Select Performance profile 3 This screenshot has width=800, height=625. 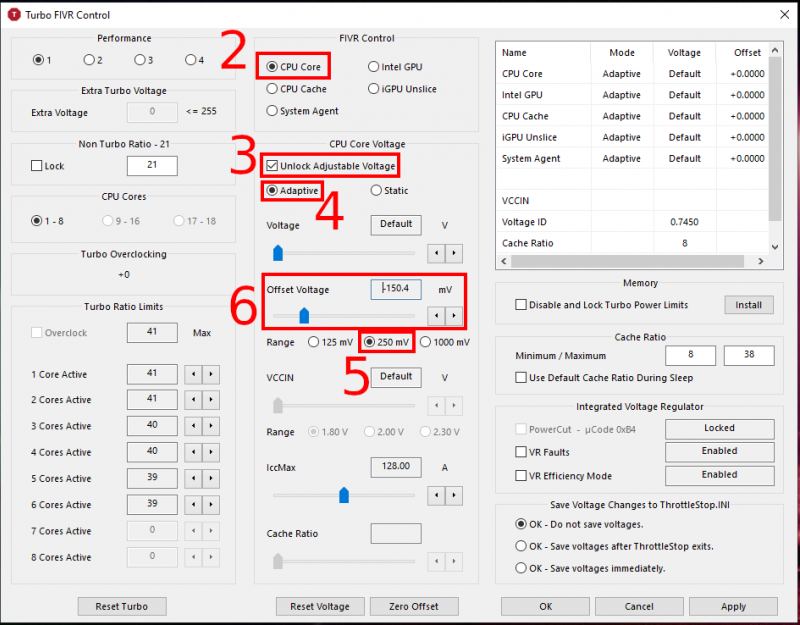tap(144, 60)
